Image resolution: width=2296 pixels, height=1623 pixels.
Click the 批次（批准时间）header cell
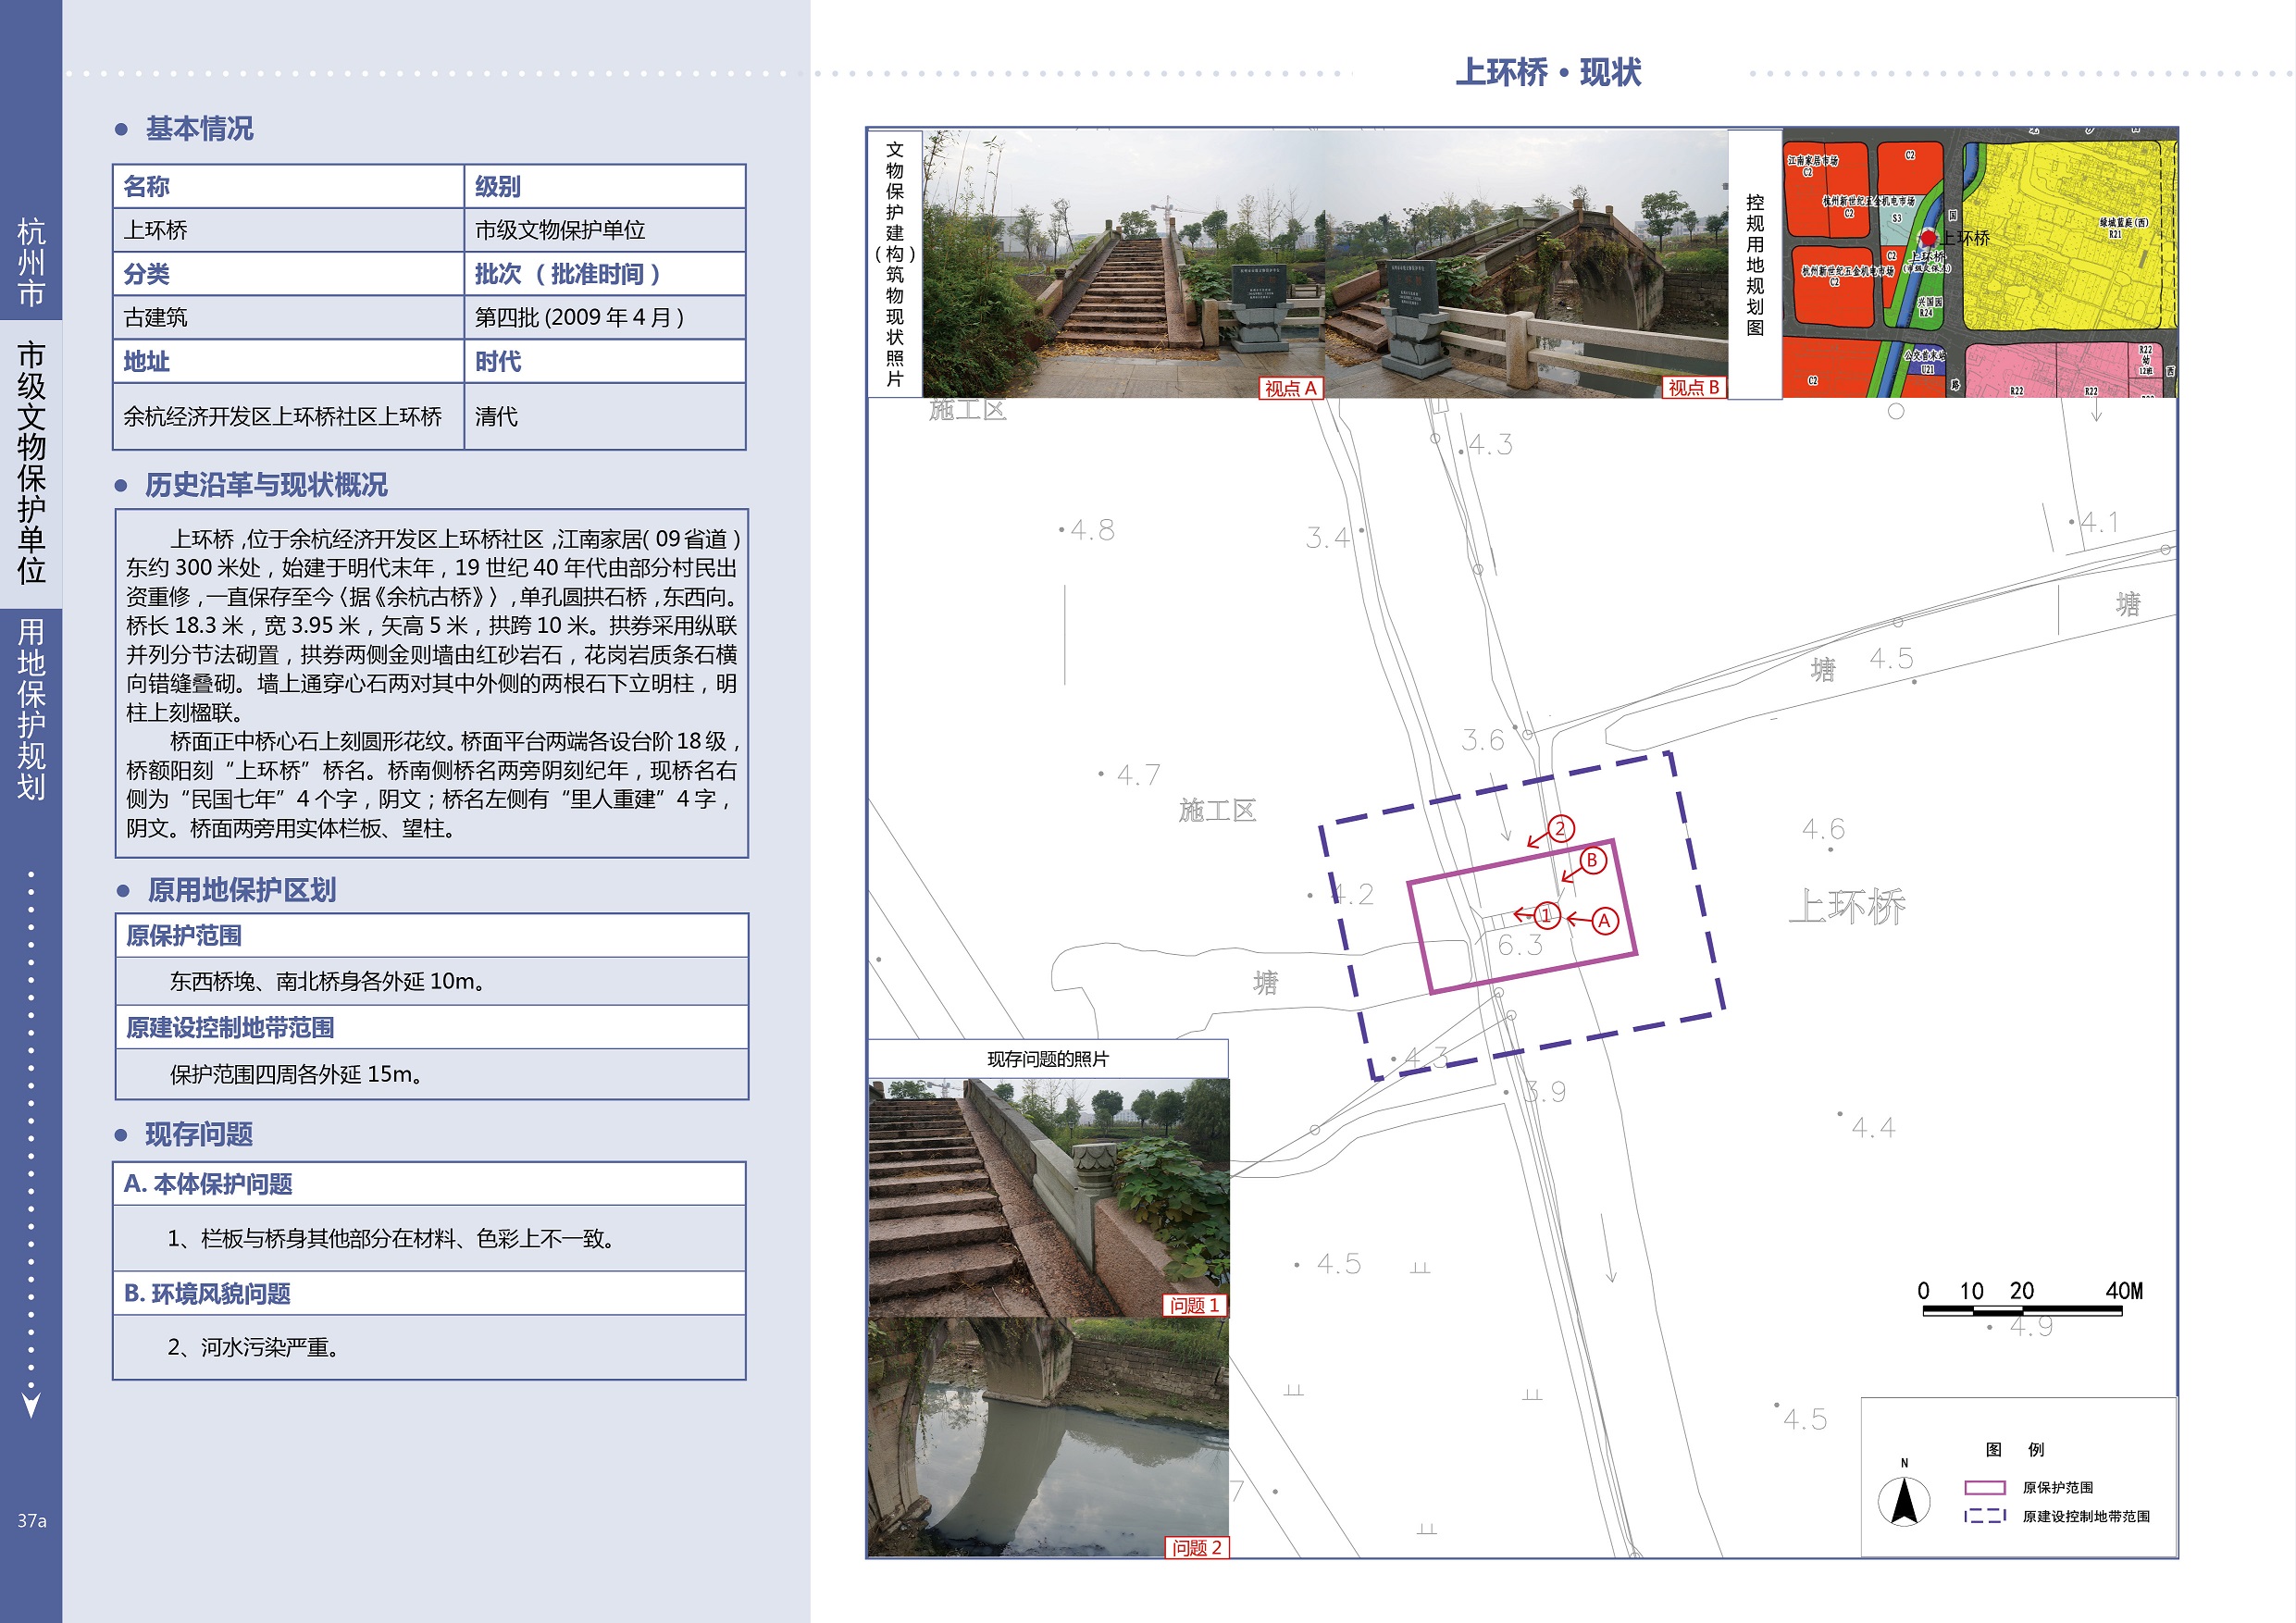click(x=605, y=273)
